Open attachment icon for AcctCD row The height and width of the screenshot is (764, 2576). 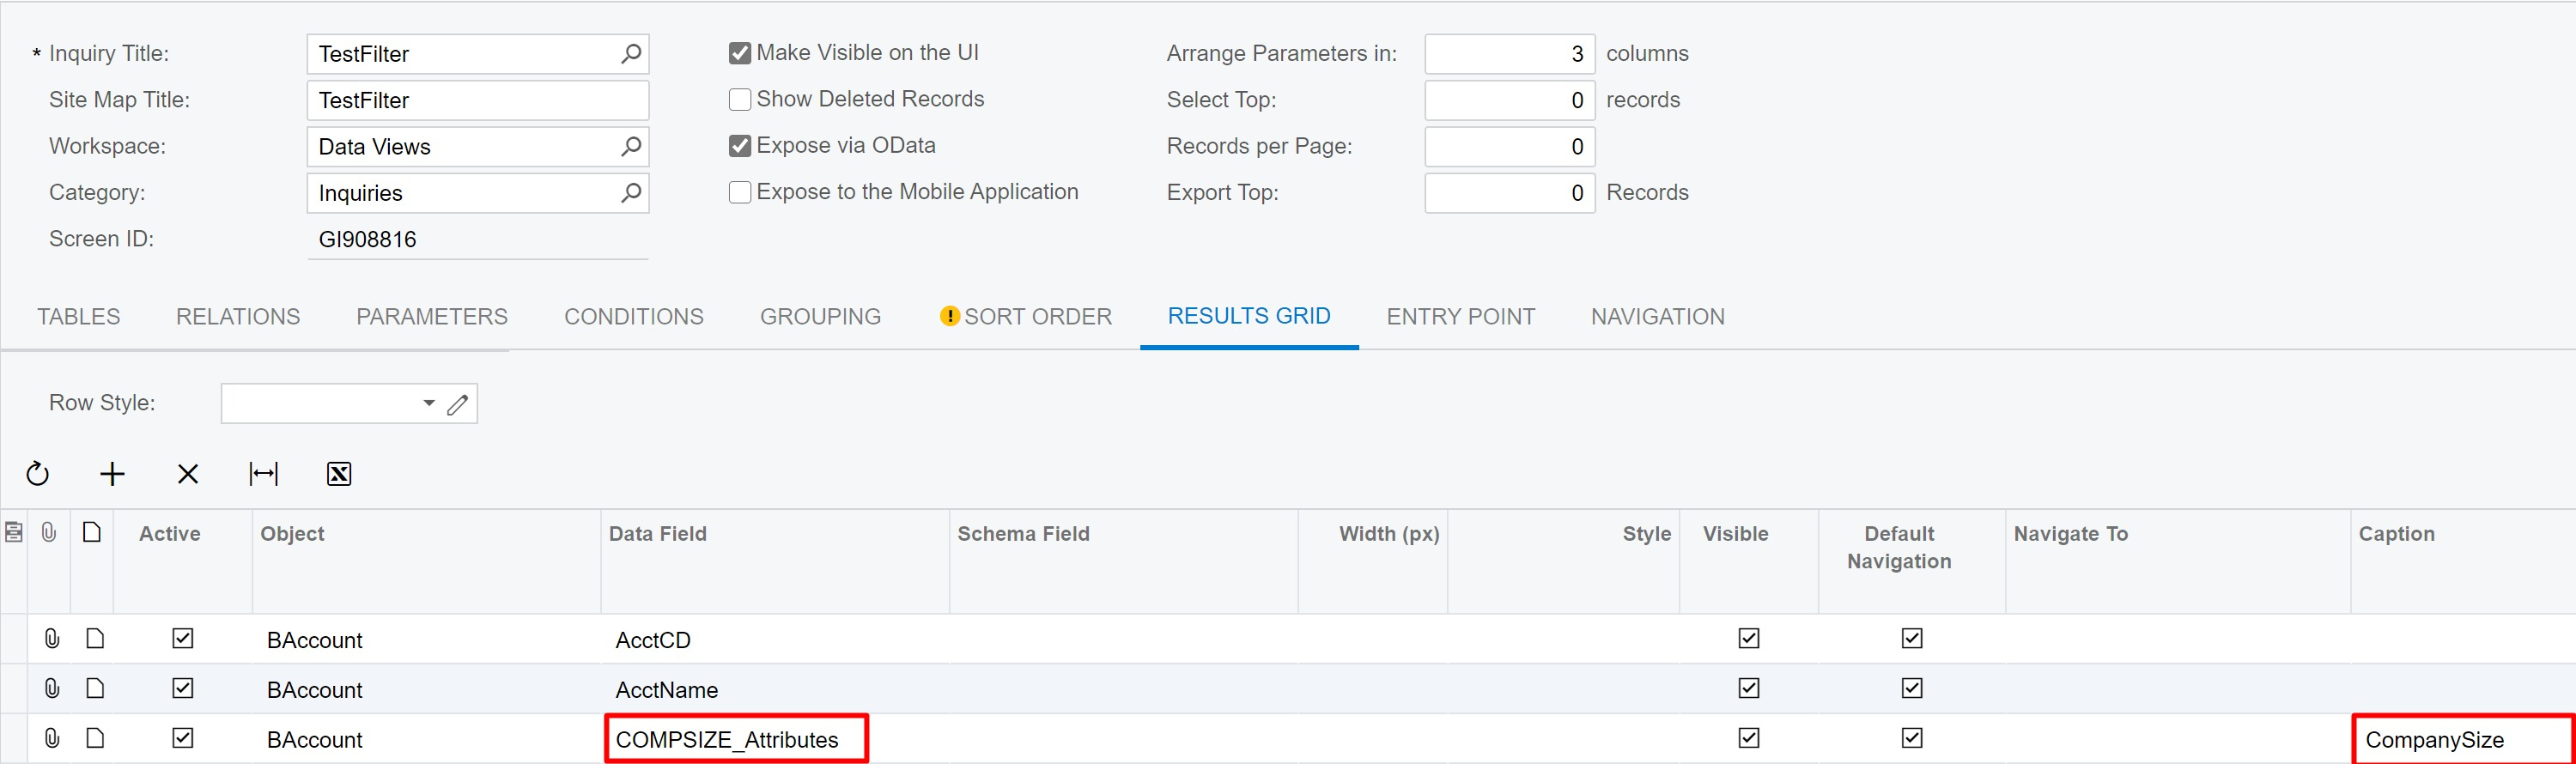pyautogui.click(x=52, y=639)
